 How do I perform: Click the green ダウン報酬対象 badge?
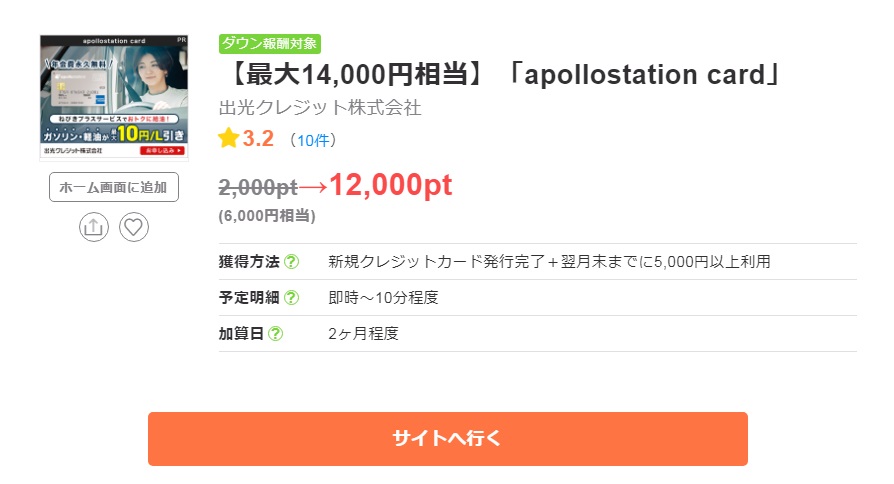click(x=270, y=43)
